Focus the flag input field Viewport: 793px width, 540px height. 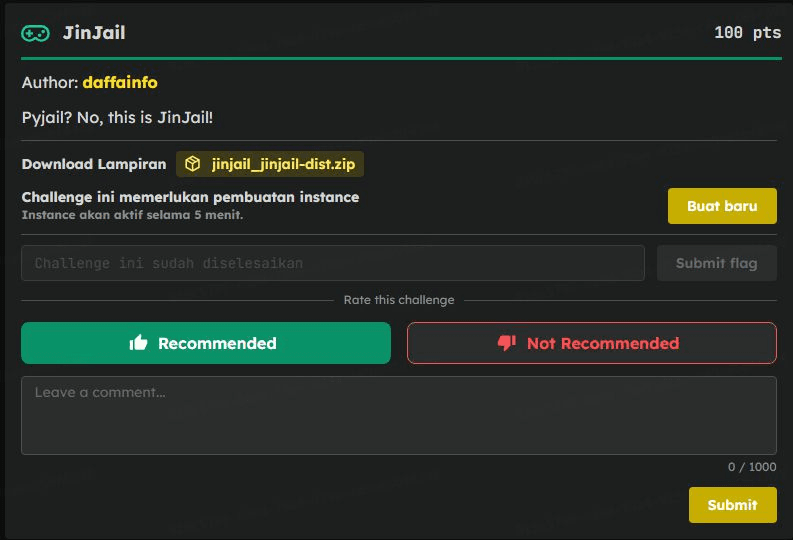point(332,263)
